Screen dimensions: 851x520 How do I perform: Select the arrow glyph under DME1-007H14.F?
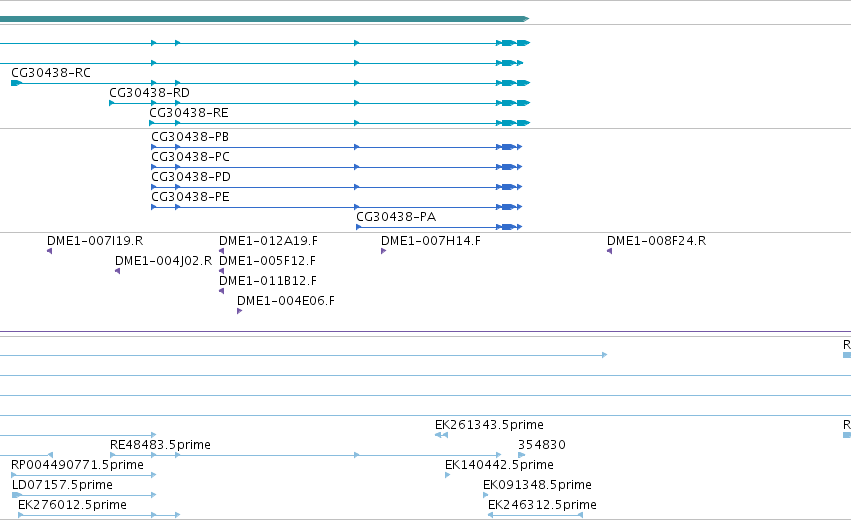click(x=384, y=251)
